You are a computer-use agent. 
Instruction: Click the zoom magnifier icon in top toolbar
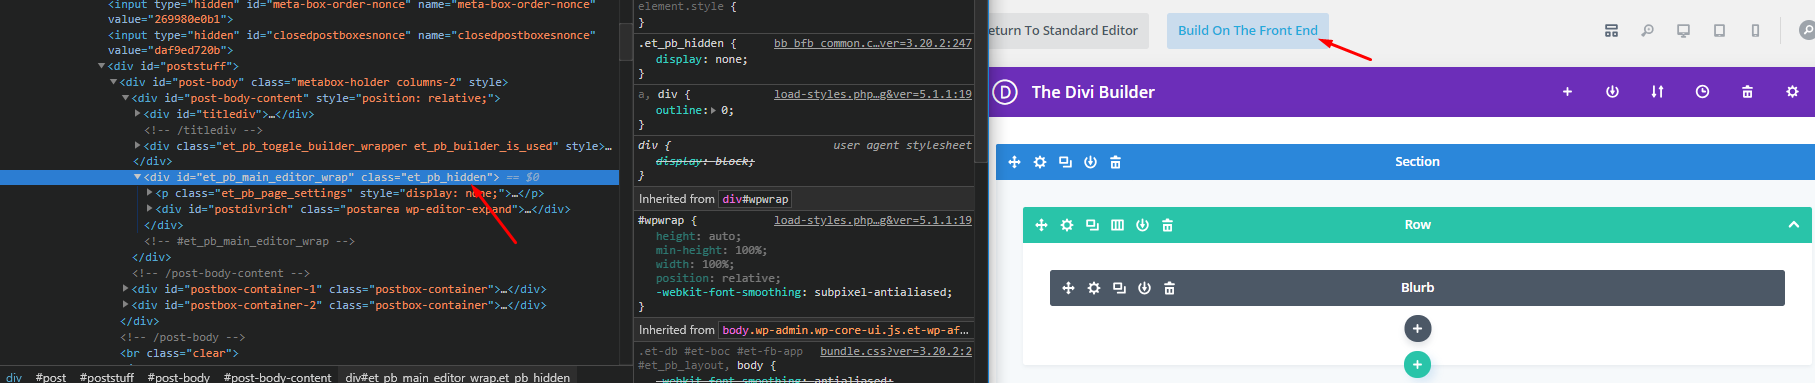(1647, 31)
